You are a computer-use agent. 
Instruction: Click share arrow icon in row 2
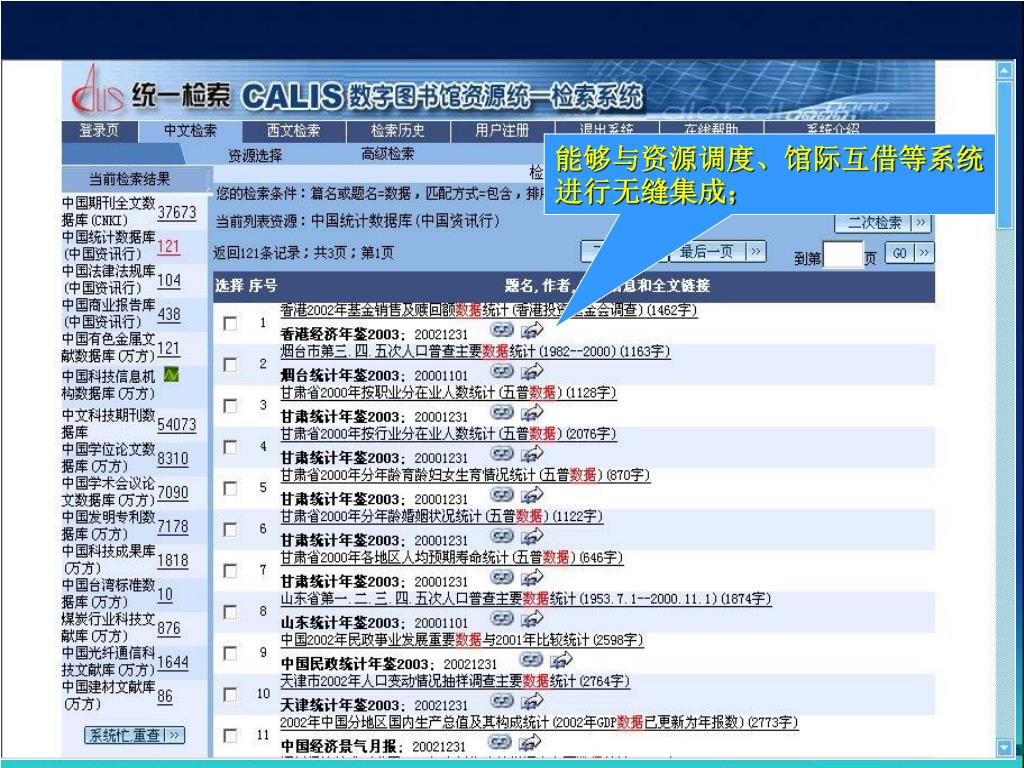(x=532, y=371)
